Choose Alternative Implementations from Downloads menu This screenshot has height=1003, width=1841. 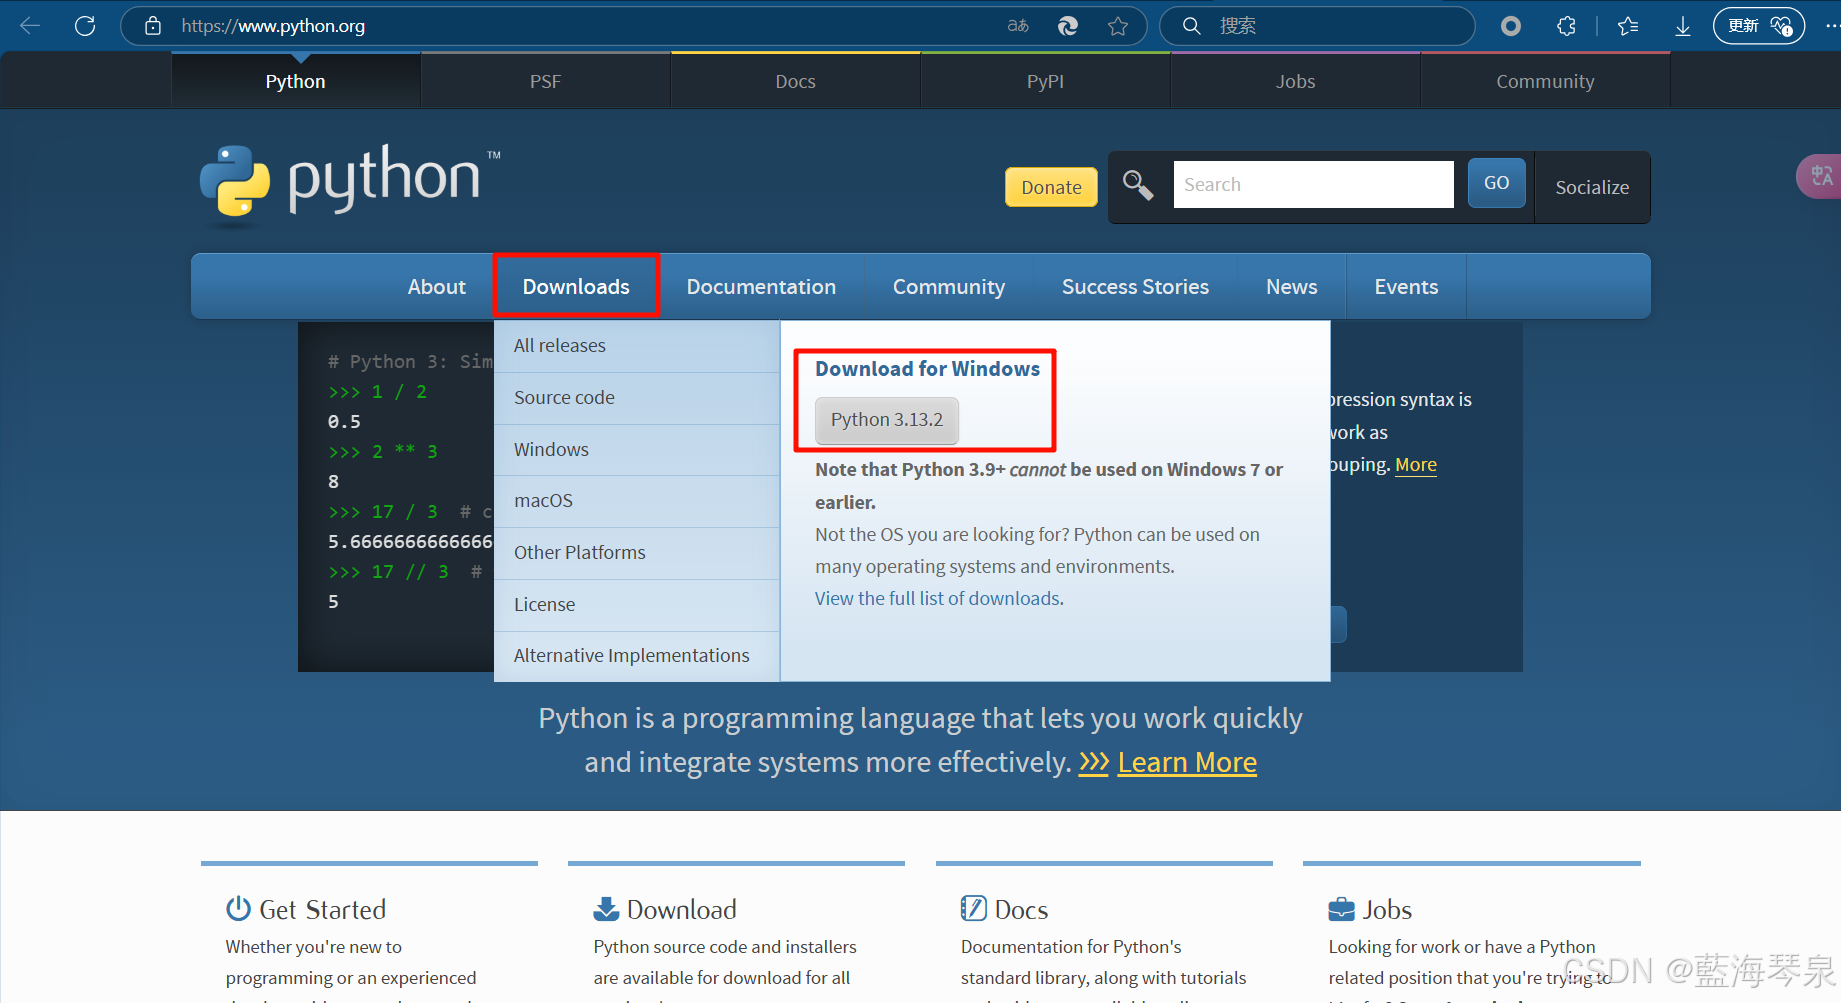tap(637, 656)
